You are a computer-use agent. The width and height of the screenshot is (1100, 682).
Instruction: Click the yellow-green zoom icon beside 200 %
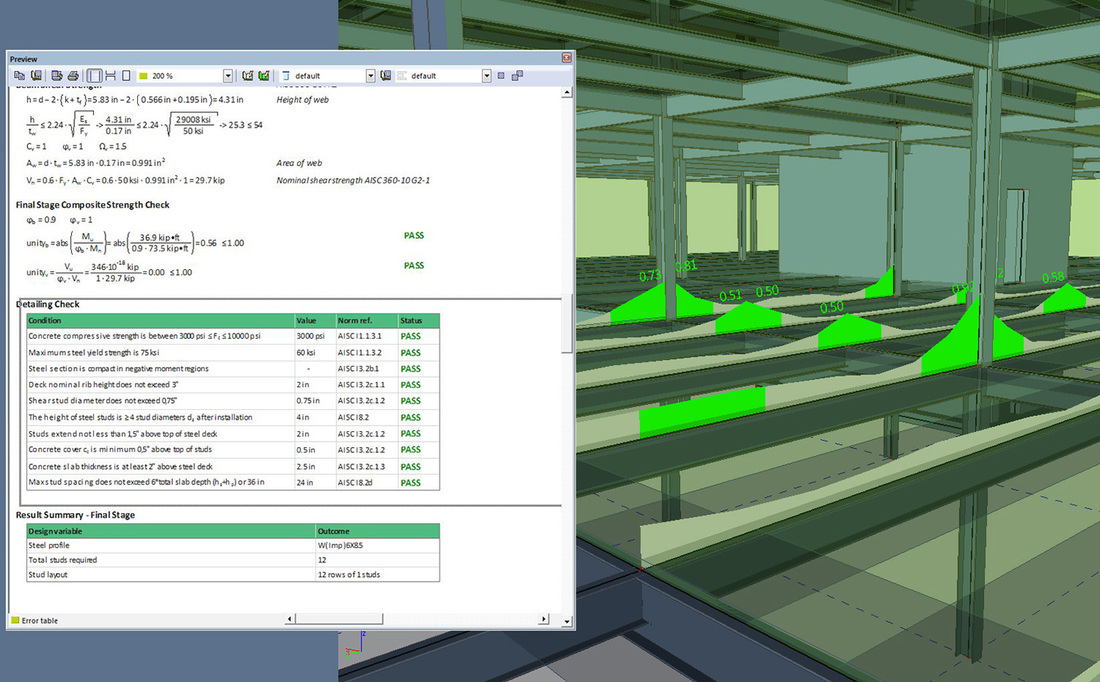point(143,76)
